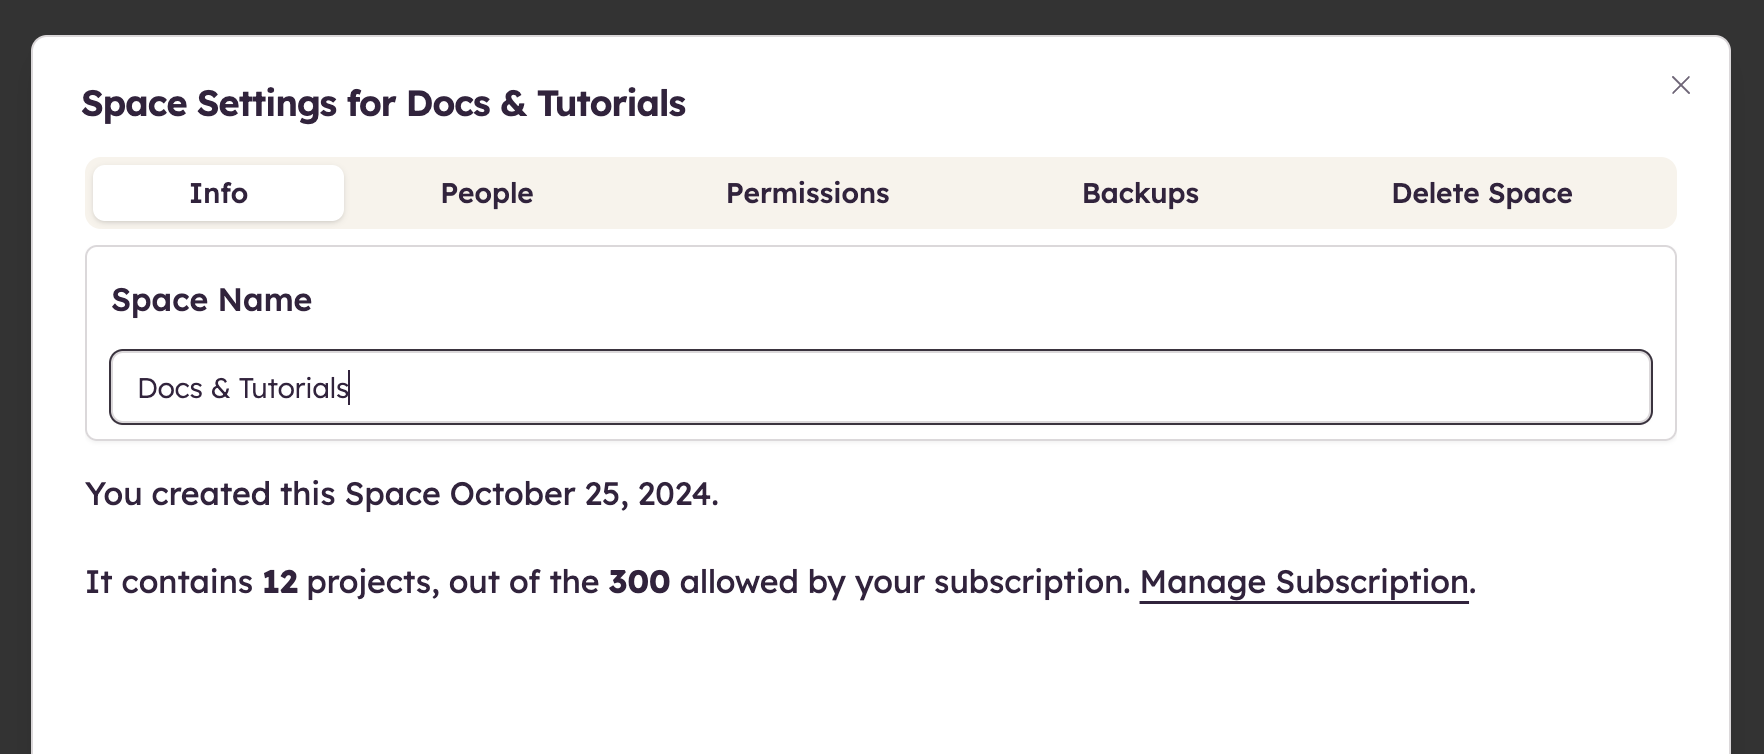Click the Space creation date sentence
Viewport: 1764px width, 754px height.
[x=401, y=494]
